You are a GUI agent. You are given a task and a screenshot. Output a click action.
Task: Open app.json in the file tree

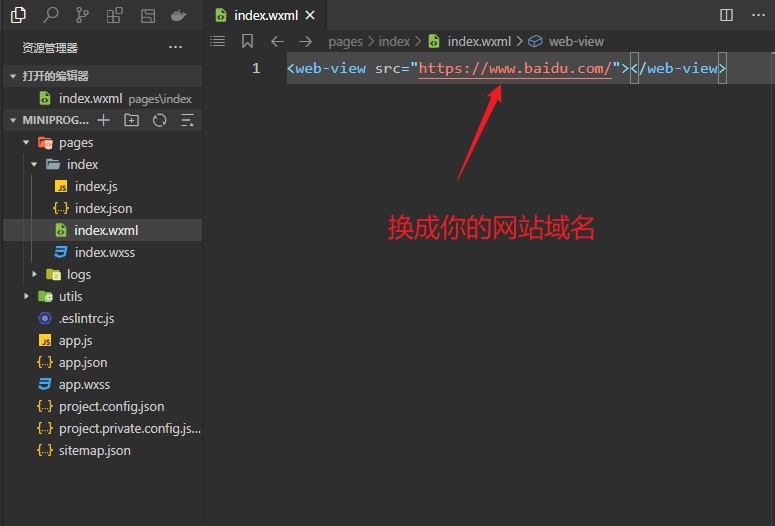[82, 363]
